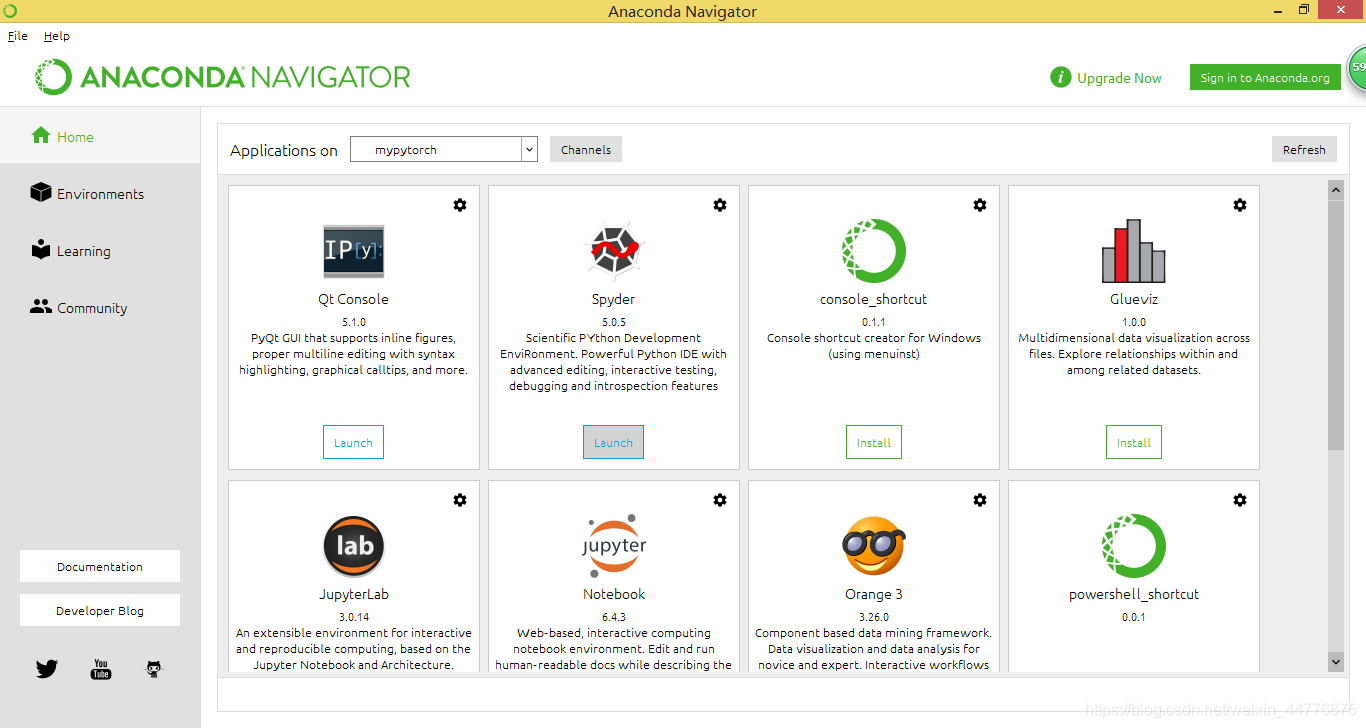Click the green notification badge
The image size is (1366, 728).
click(1356, 70)
